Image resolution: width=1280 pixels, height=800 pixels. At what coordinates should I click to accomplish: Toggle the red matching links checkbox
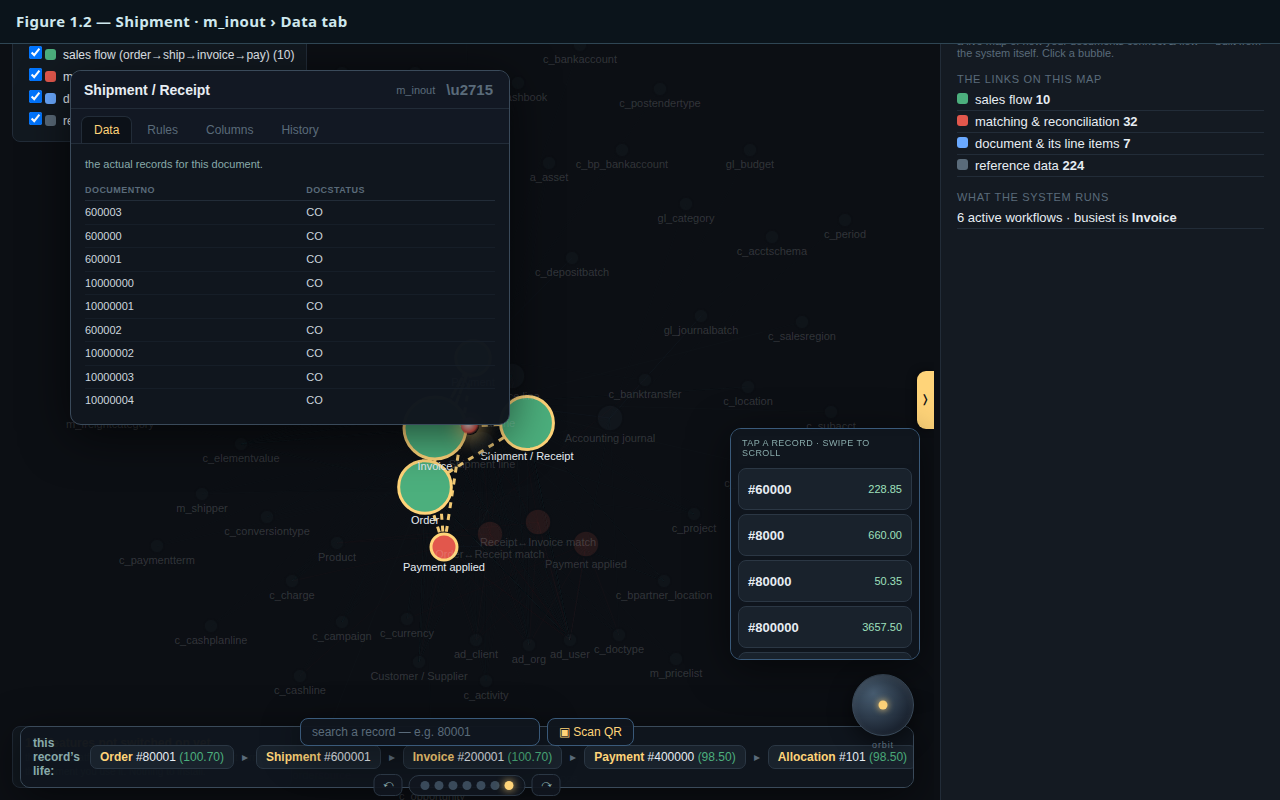pos(36,75)
